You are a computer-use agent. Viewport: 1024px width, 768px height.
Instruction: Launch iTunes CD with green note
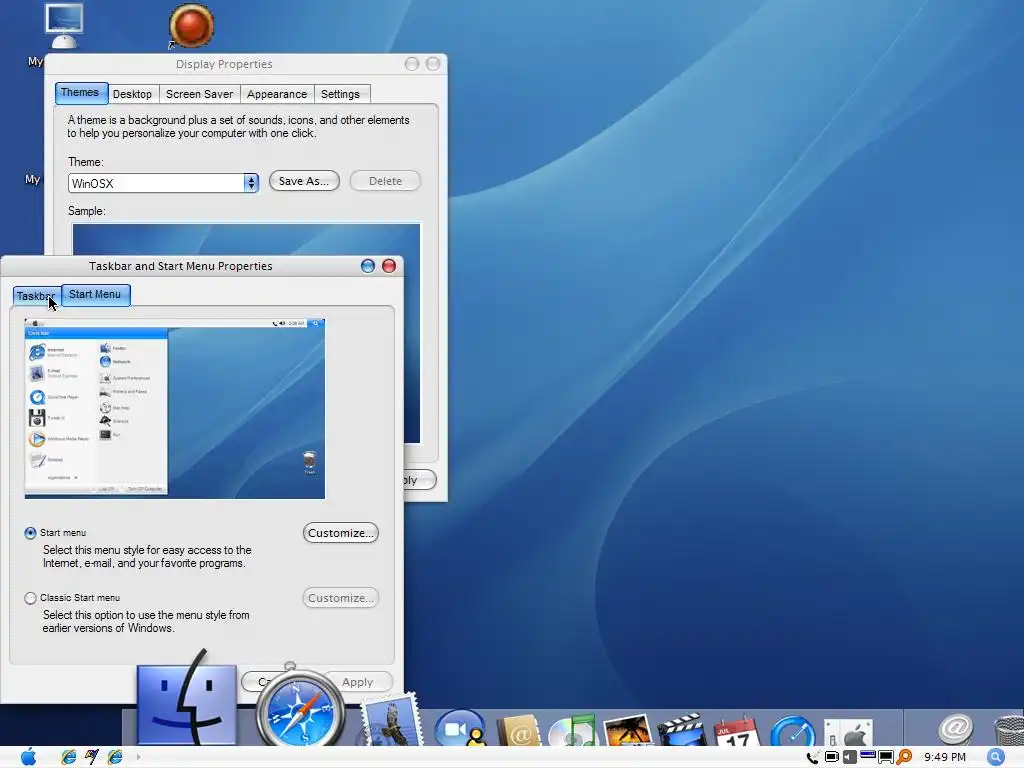(573, 730)
